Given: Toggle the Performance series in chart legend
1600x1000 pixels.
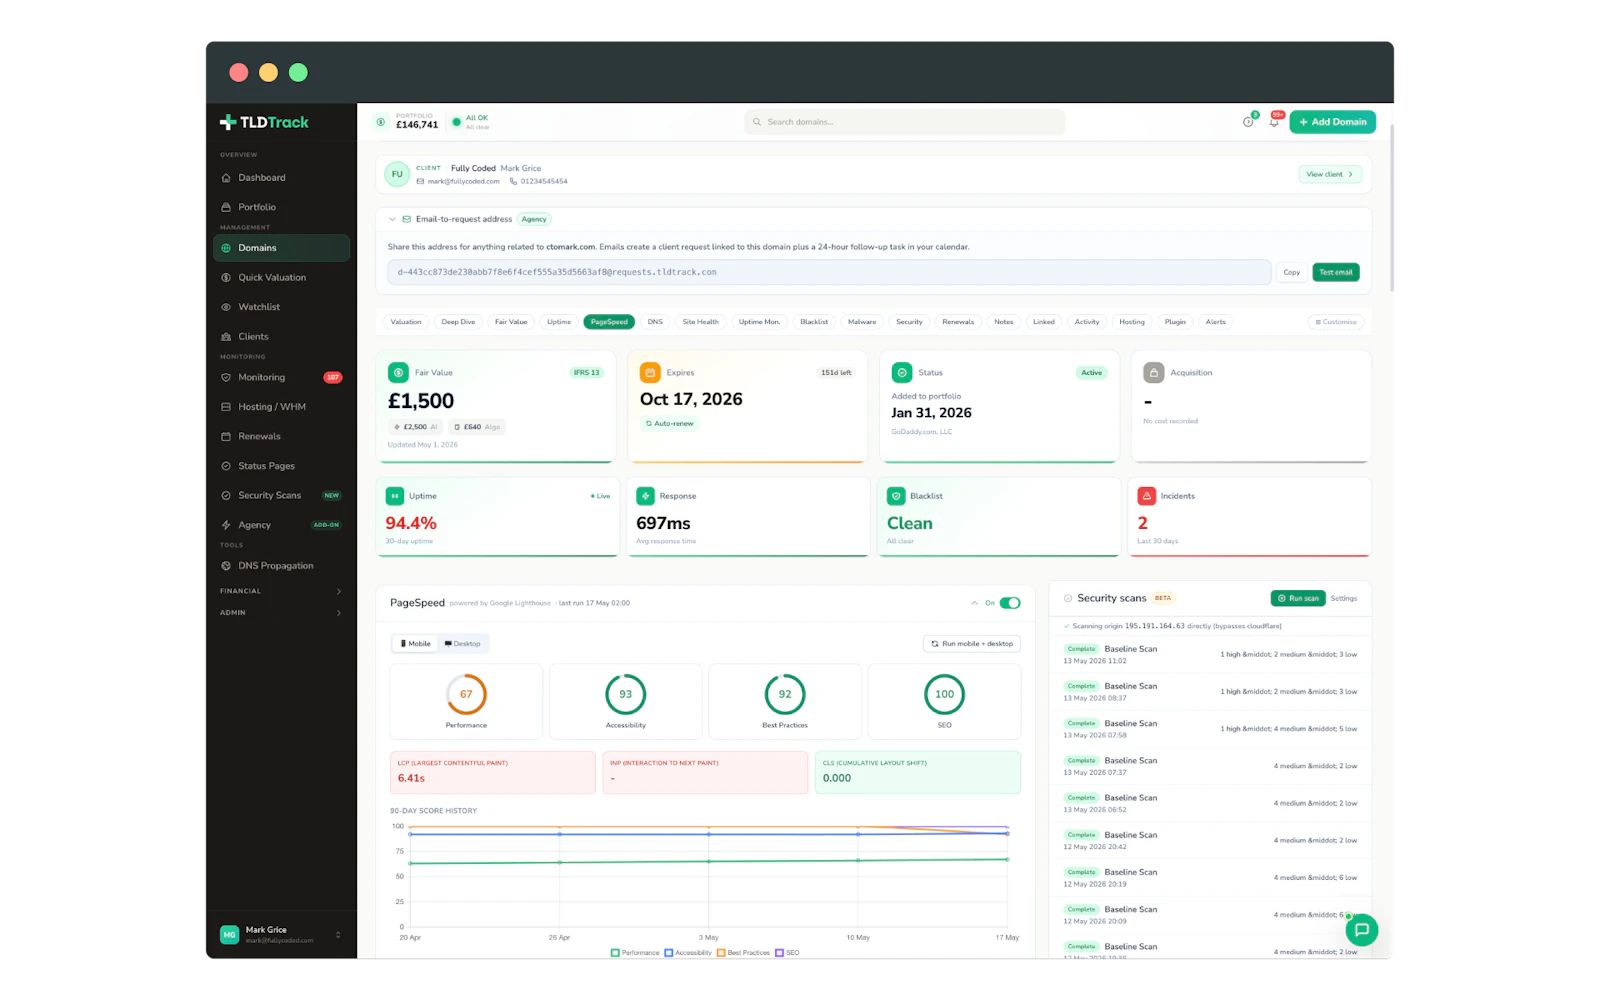Looking at the screenshot, I should coord(635,953).
